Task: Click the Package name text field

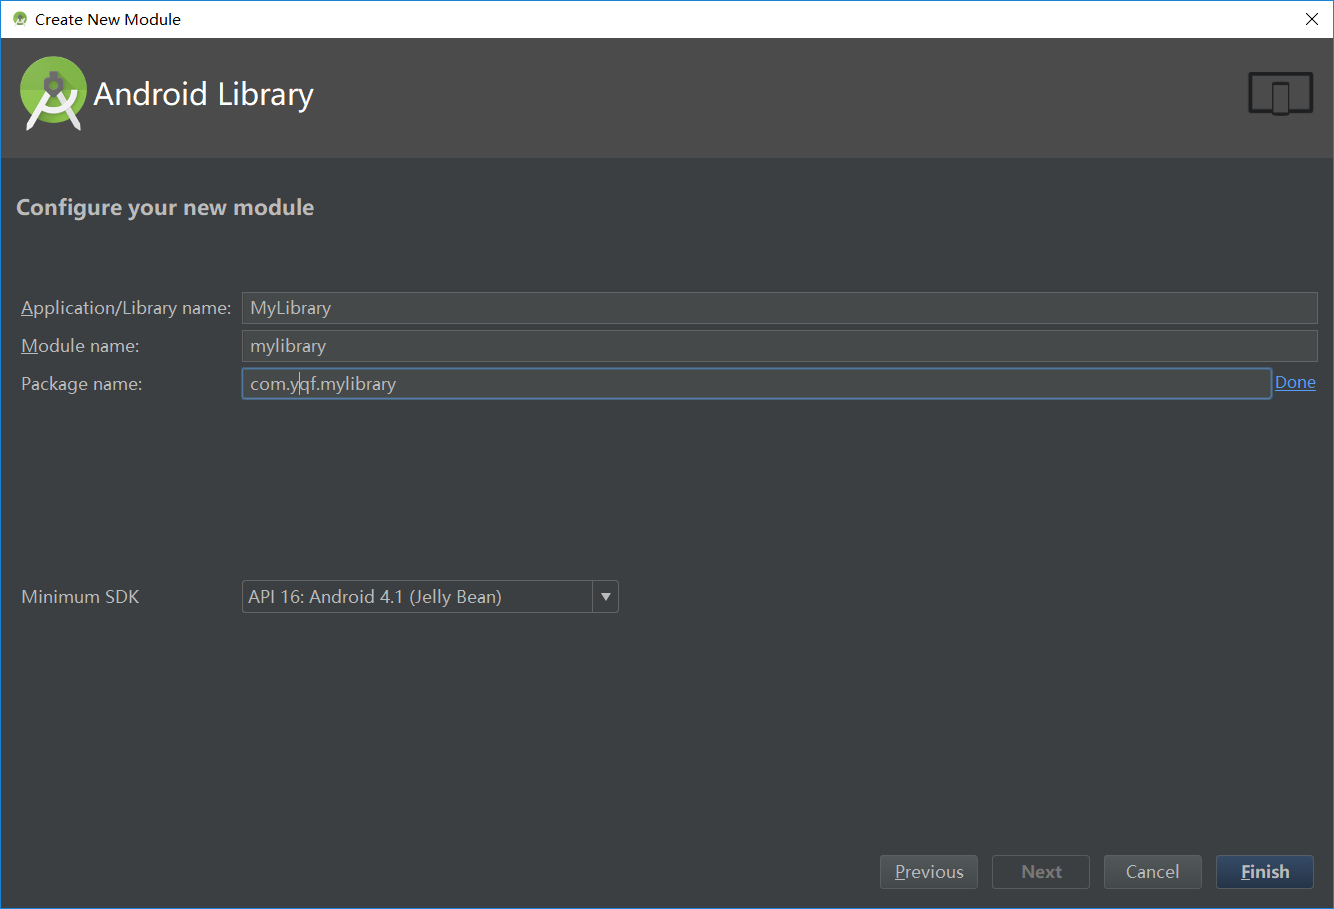Action: 756,384
